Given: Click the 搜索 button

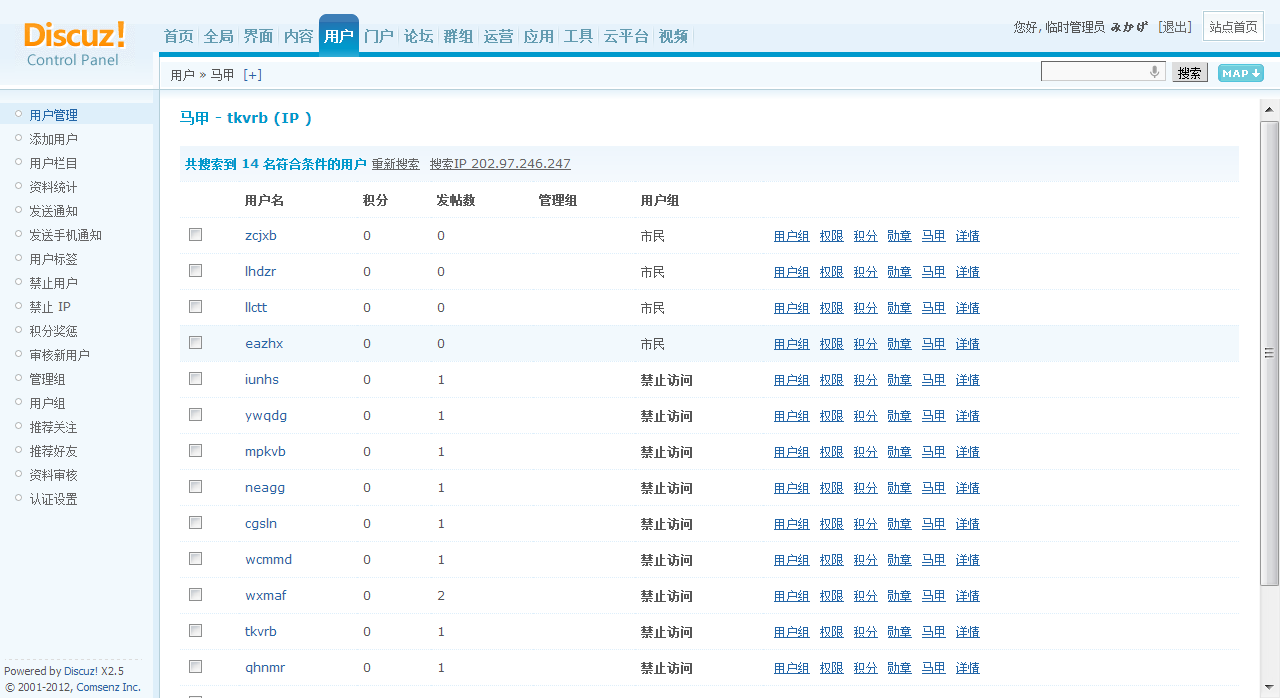Looking at the screenshot, I should pyautogui.click(x=1189, y=73).
